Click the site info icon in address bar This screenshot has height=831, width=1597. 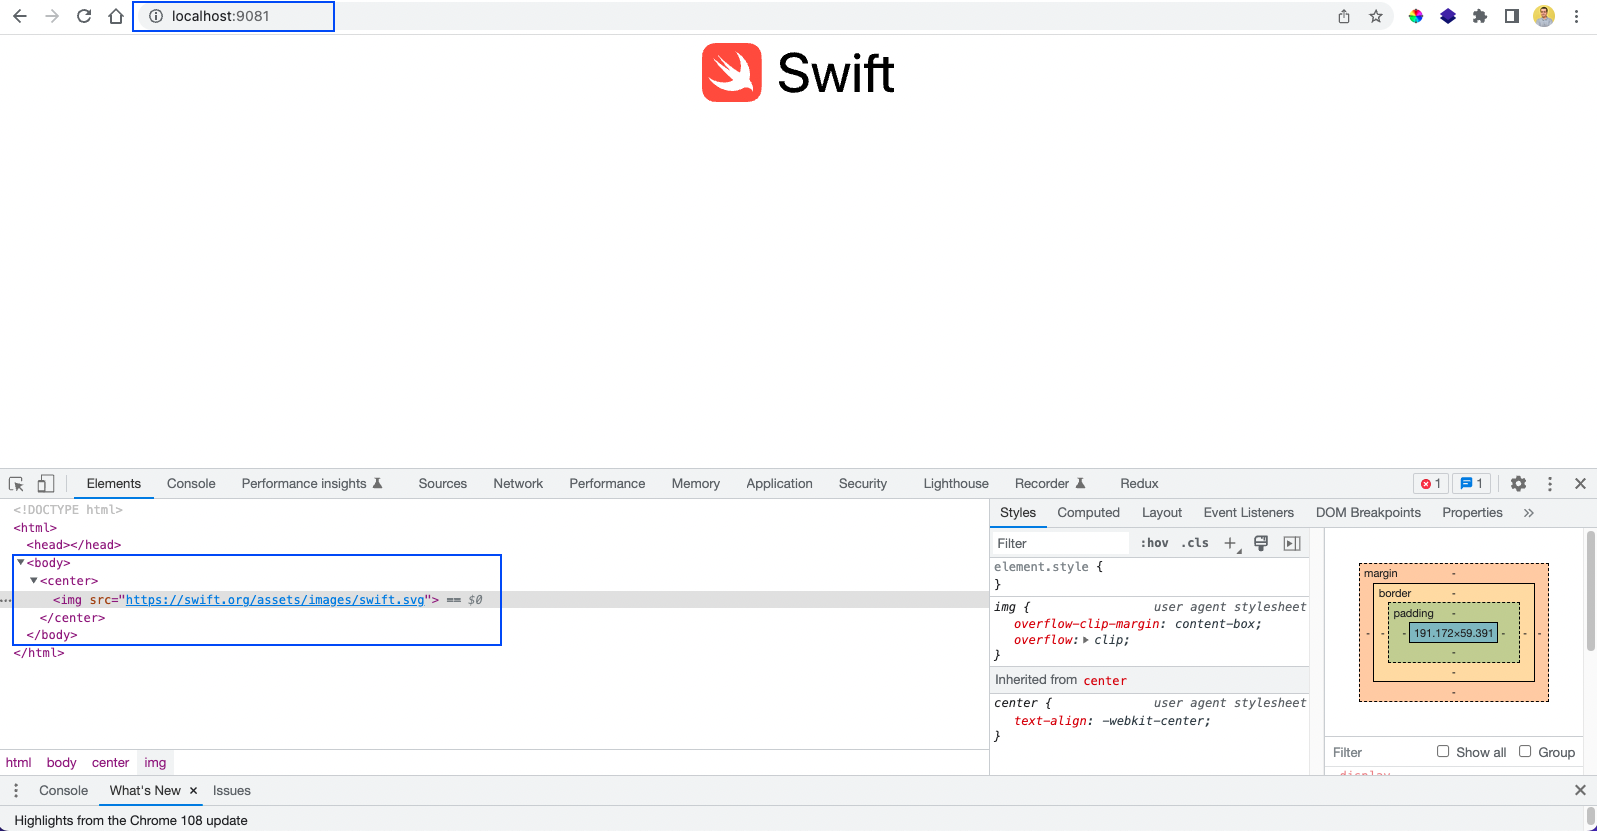(x=156, y=16)
